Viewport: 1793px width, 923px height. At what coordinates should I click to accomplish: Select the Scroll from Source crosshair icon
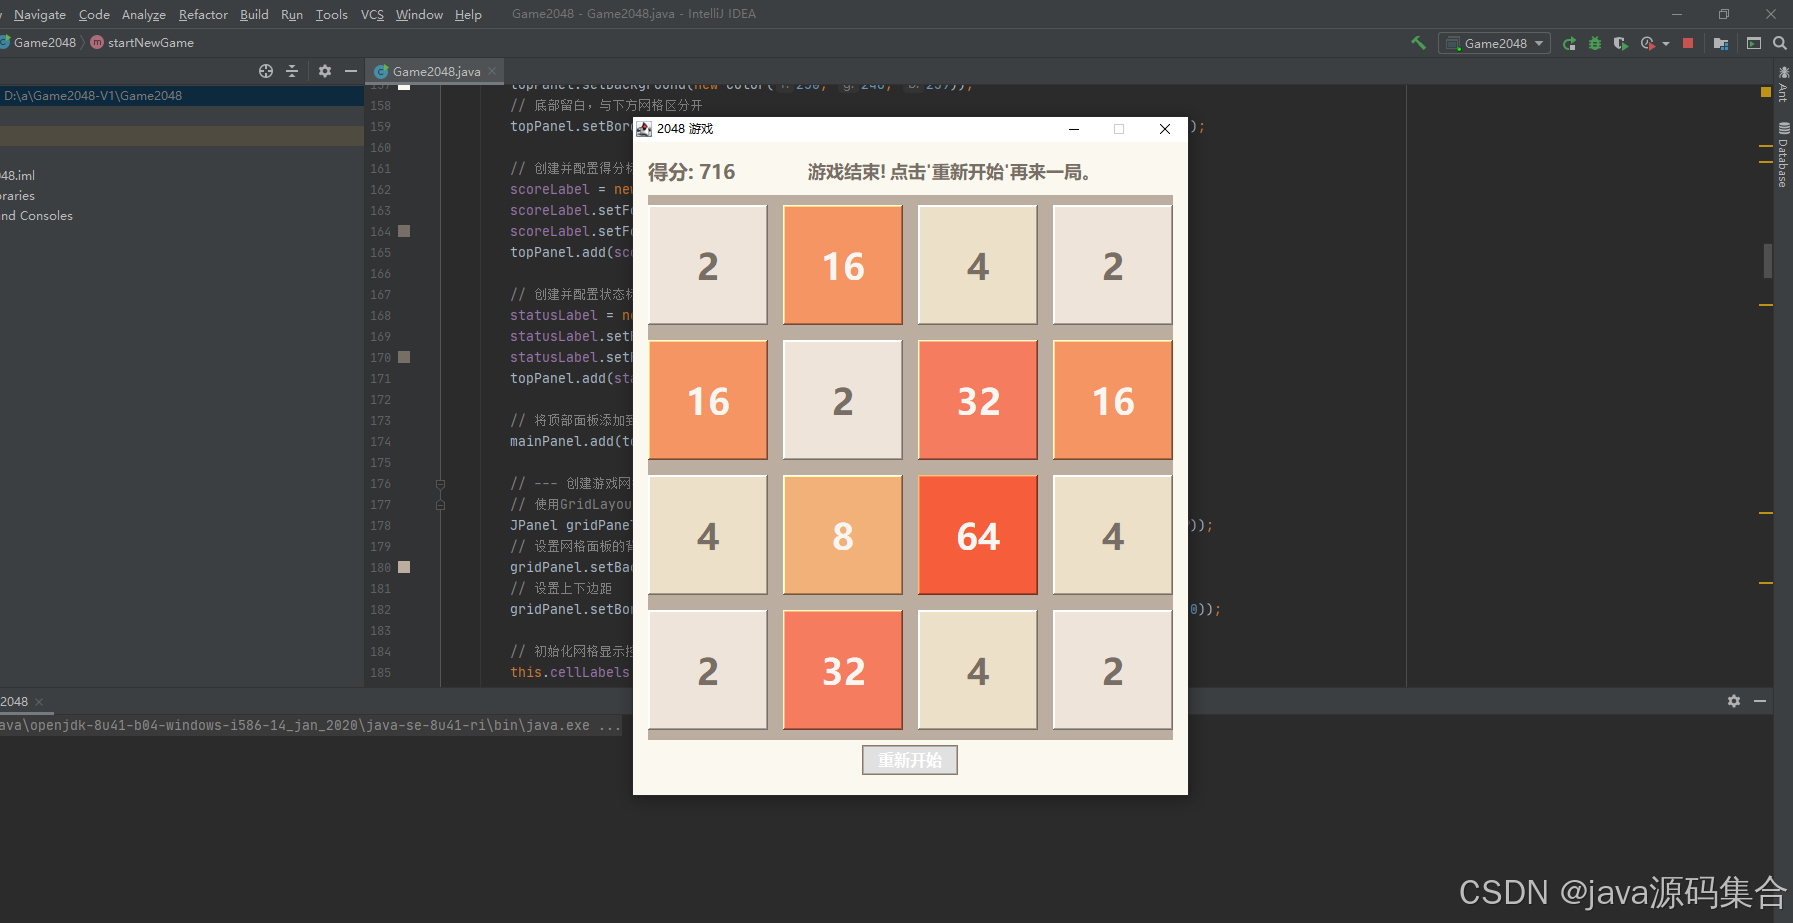coord(265,71)
